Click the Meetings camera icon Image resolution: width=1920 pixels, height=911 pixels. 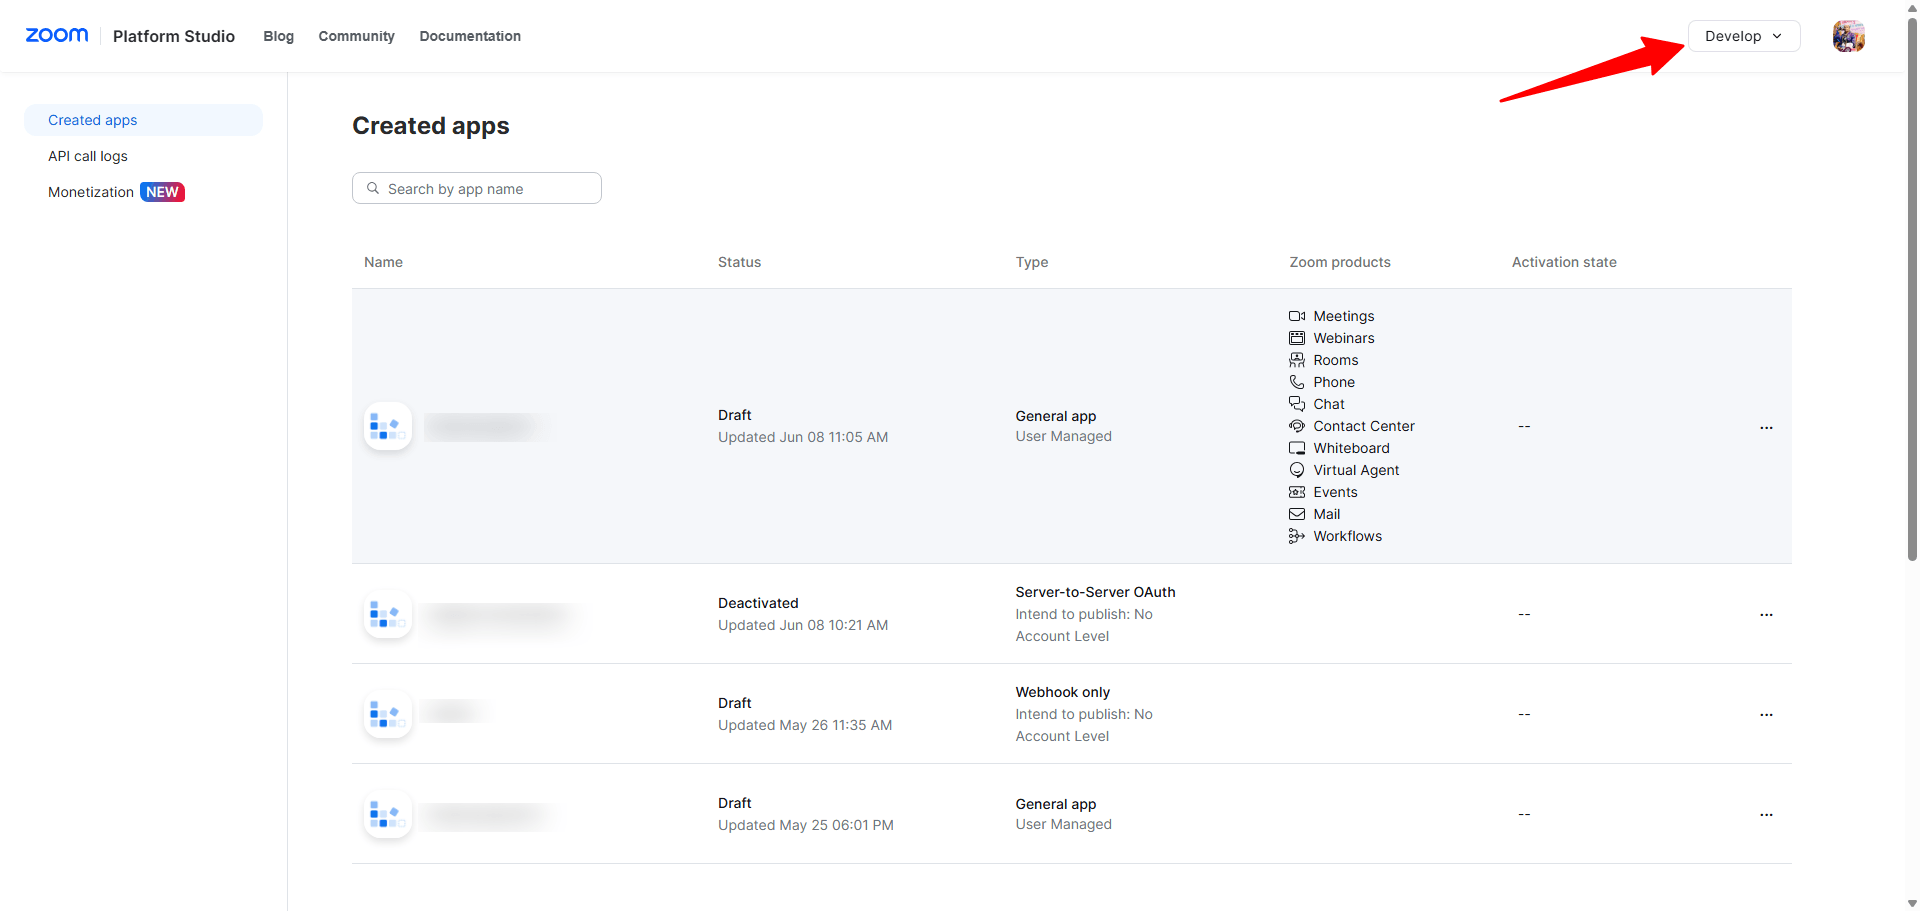(x=1297, y=316)
